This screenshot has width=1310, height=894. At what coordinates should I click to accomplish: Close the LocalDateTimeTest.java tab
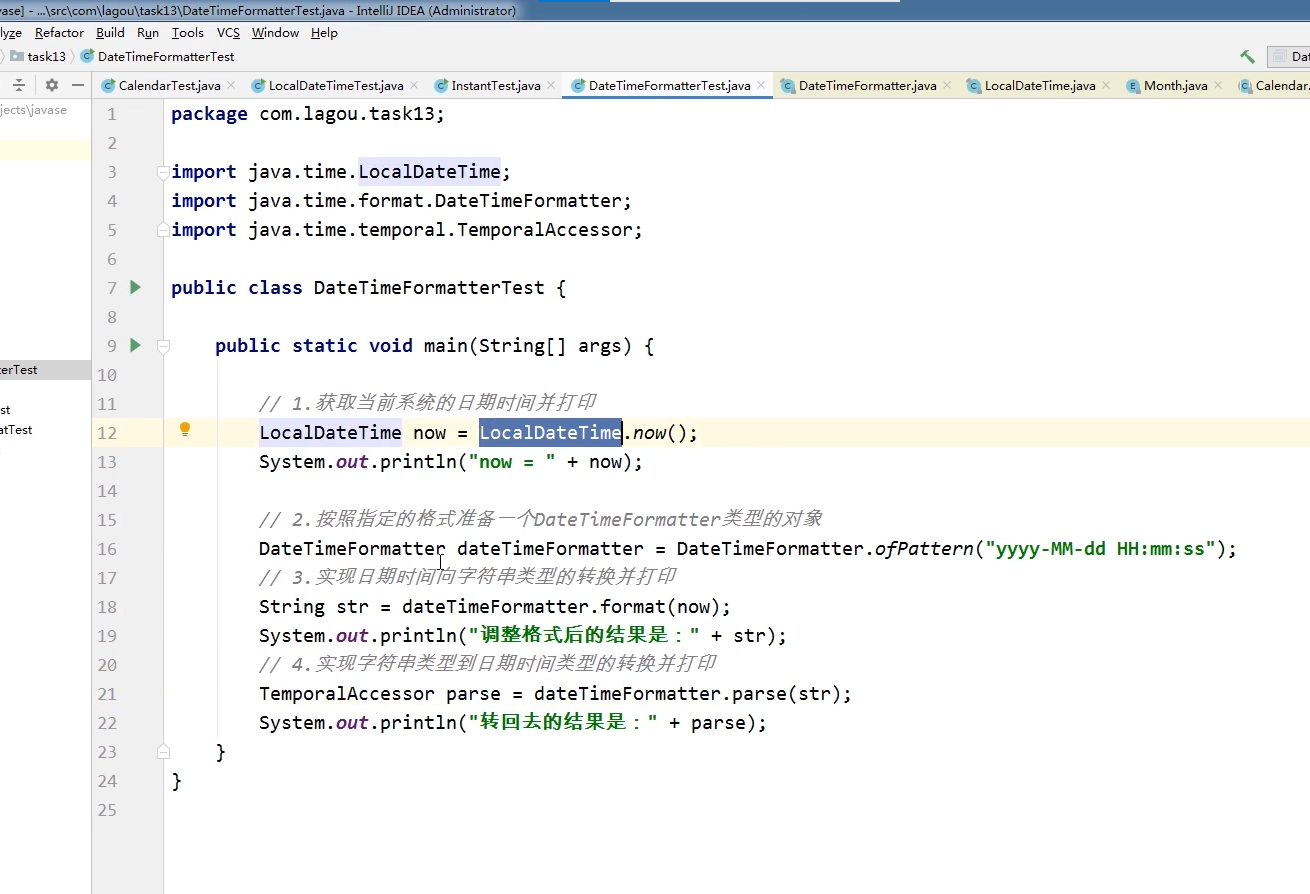pos(414,86)
